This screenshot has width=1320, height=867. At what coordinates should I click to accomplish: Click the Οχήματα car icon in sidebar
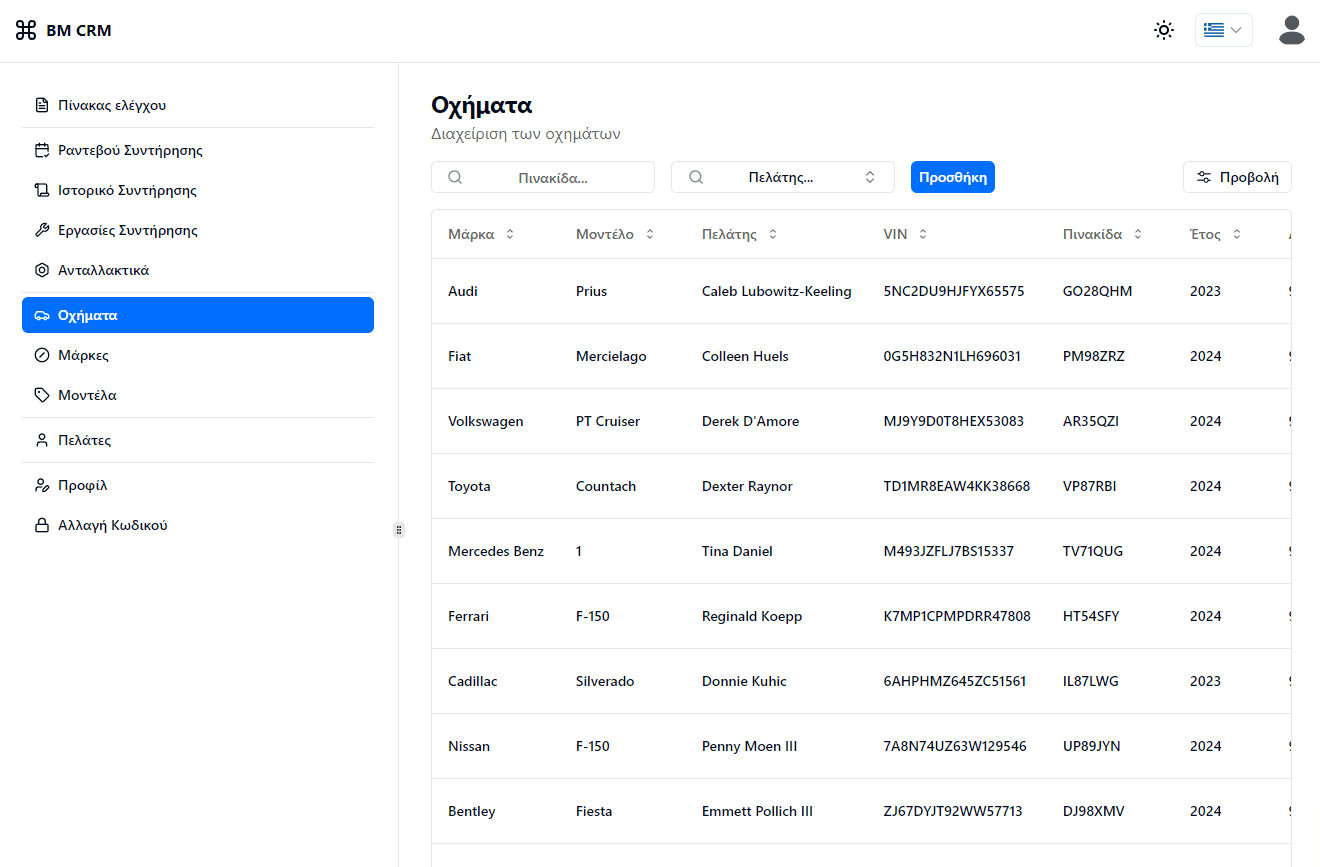pyautogui.click(x=42, y=315)
